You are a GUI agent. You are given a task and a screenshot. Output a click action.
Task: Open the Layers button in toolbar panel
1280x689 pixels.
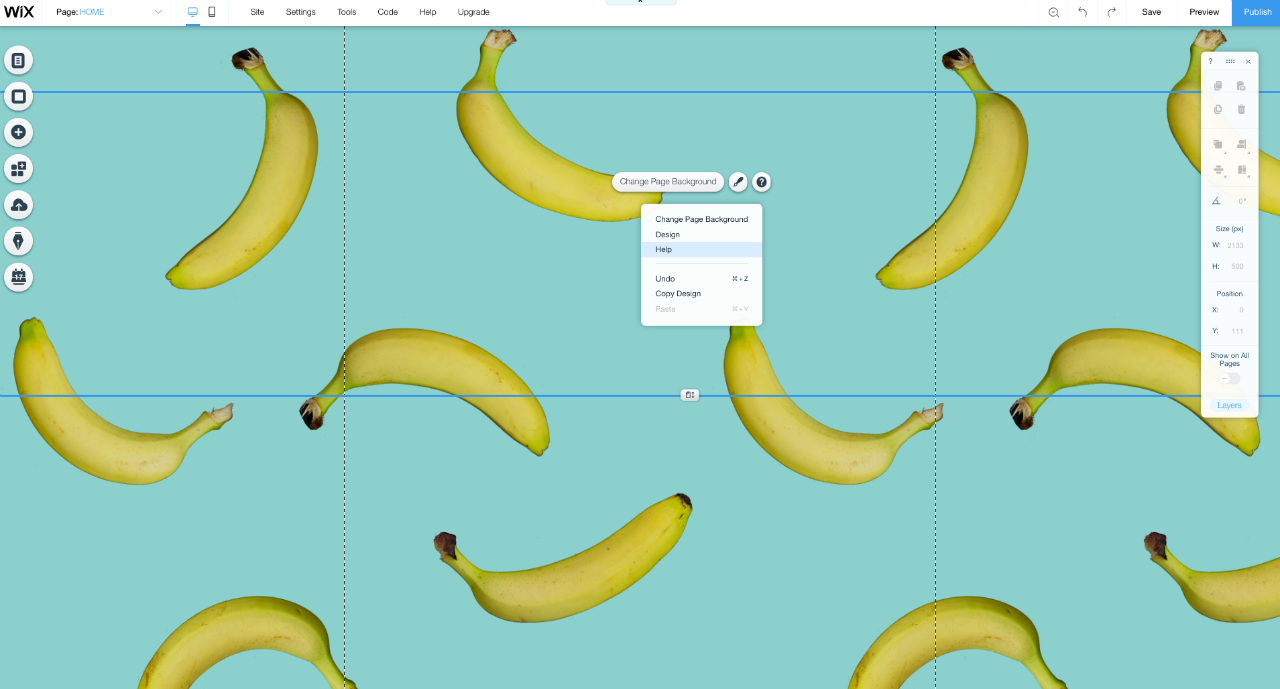click(1229, 405)
